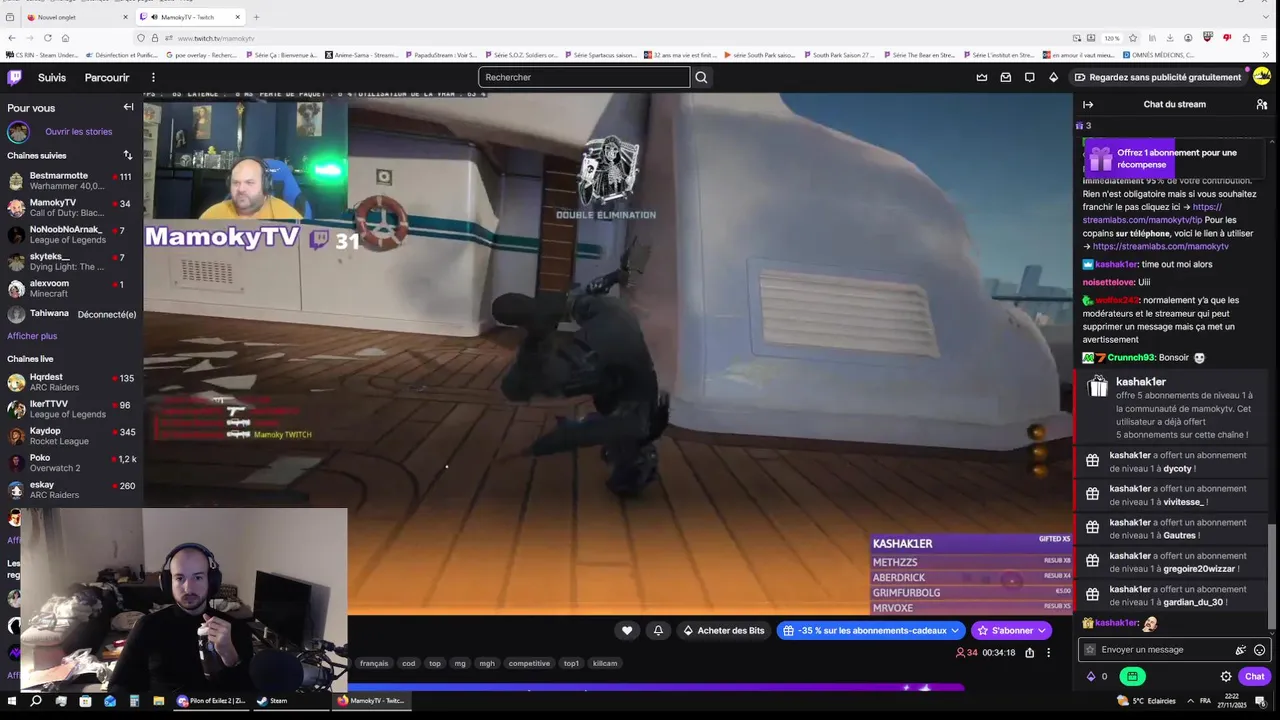Screen dimensions: 1280x720
Task: Sort followed channels with arrows icon
Action: click(x=127, y=155)
